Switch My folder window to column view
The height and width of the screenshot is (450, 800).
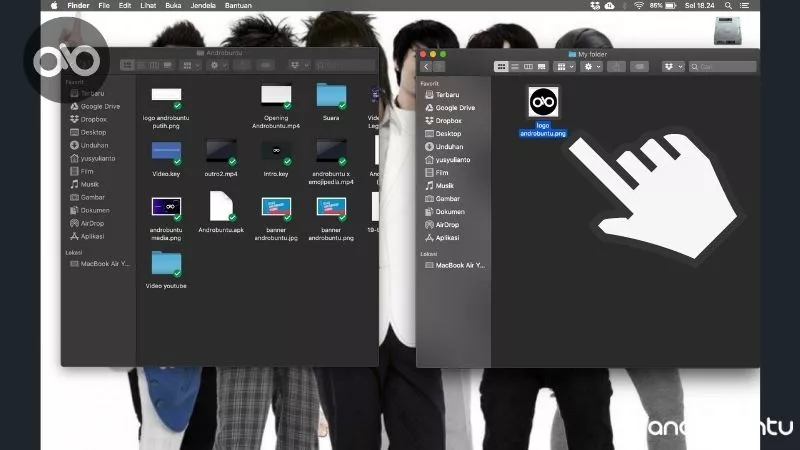click(528, 67)
